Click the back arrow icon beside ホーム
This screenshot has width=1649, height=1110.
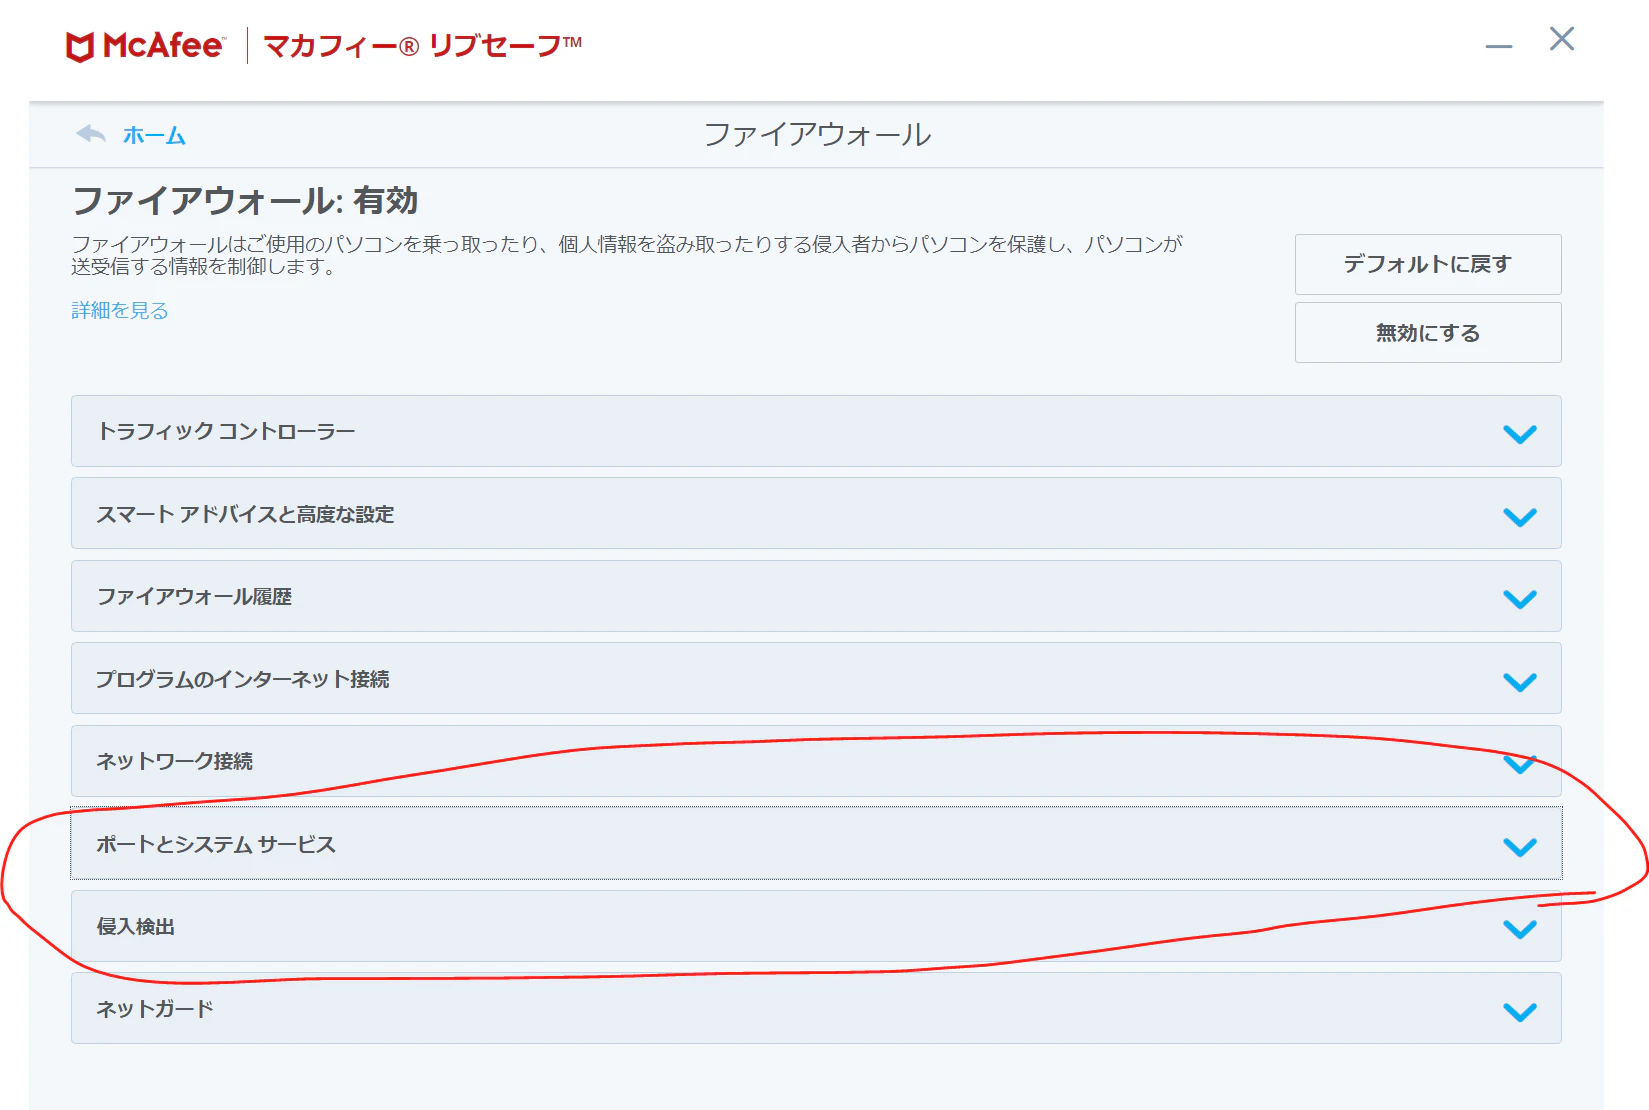pyautogui.click(x=91, y=134)
